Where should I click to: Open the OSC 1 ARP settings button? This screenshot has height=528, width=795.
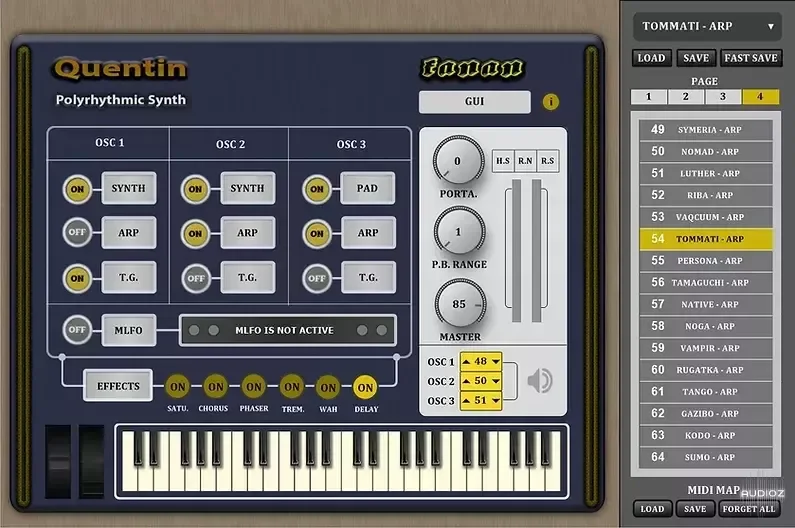[129, 233]
